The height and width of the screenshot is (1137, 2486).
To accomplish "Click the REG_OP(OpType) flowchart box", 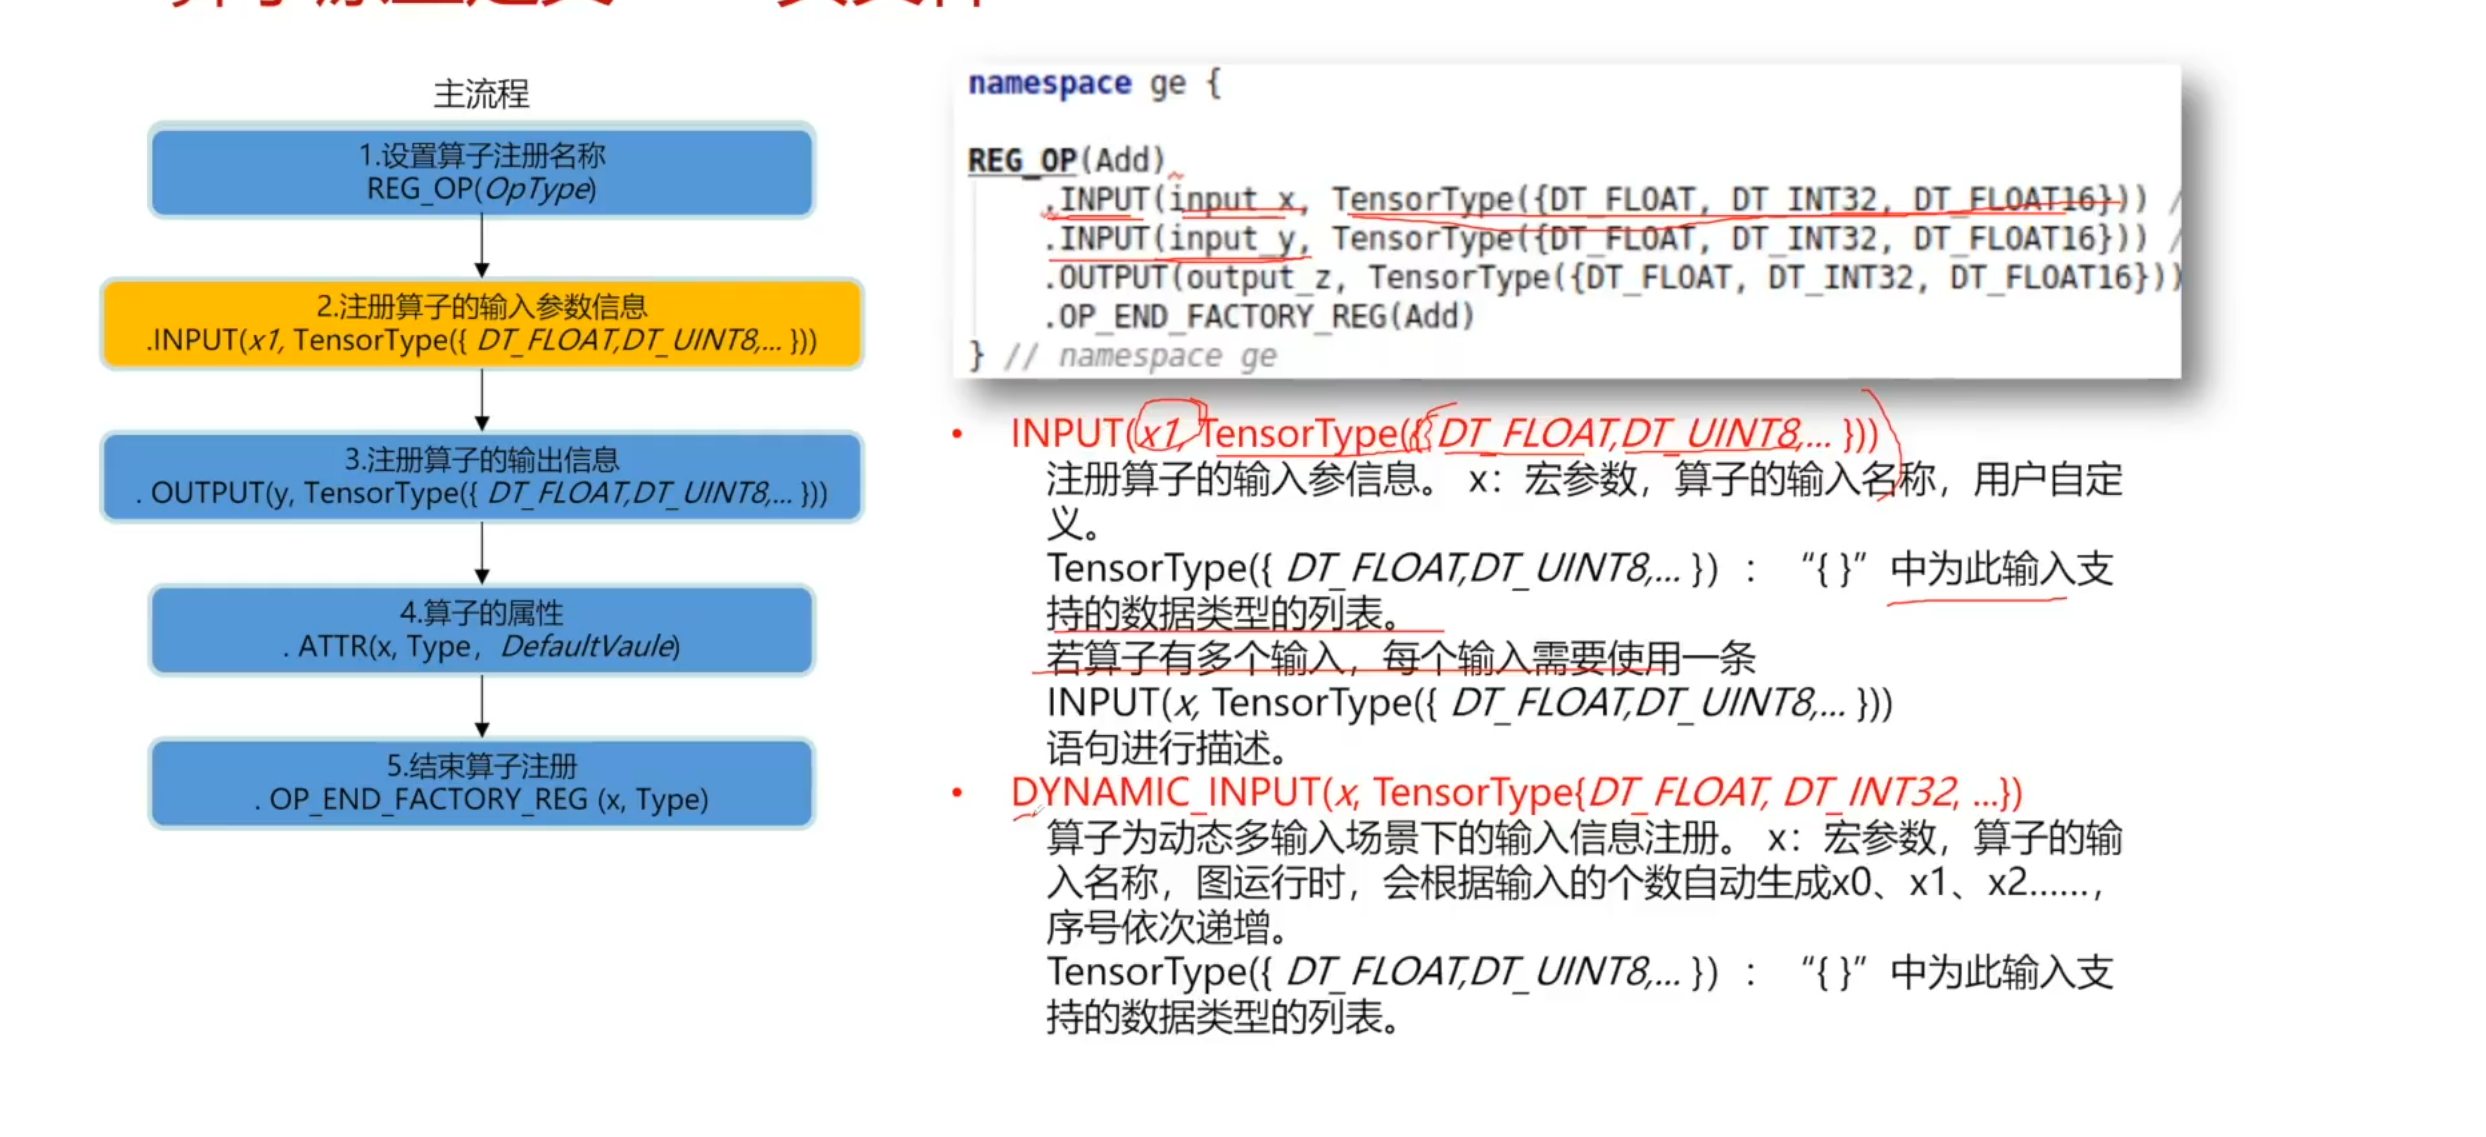I will 481,171.
